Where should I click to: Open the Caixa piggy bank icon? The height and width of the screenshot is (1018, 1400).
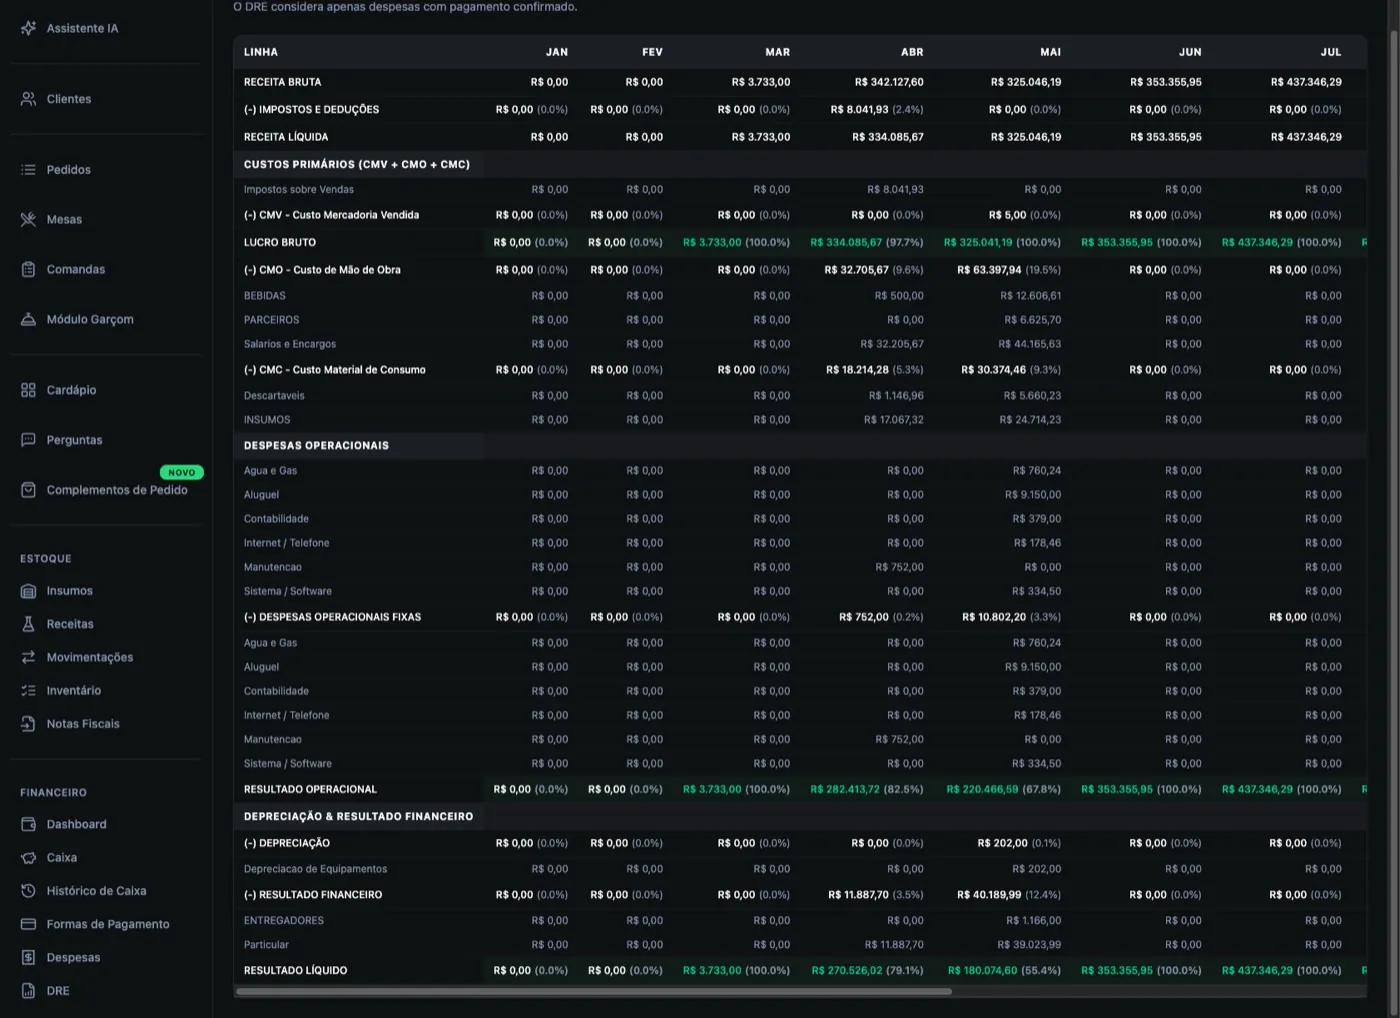pos(28,858)
